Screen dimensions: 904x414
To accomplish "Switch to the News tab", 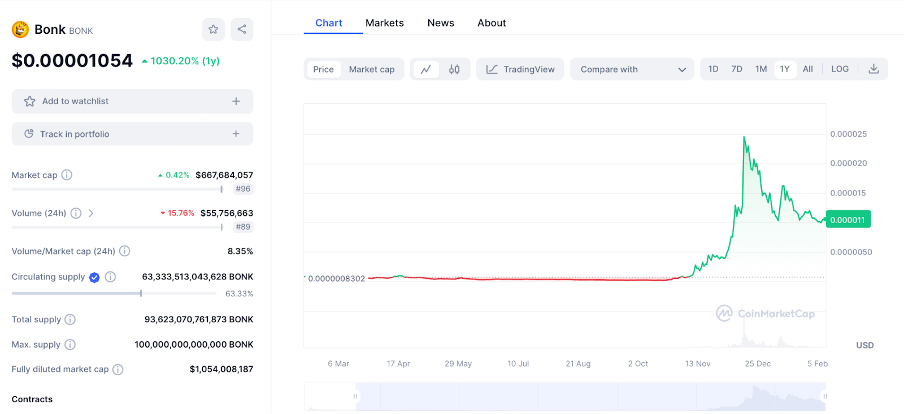I will (440, 22).
